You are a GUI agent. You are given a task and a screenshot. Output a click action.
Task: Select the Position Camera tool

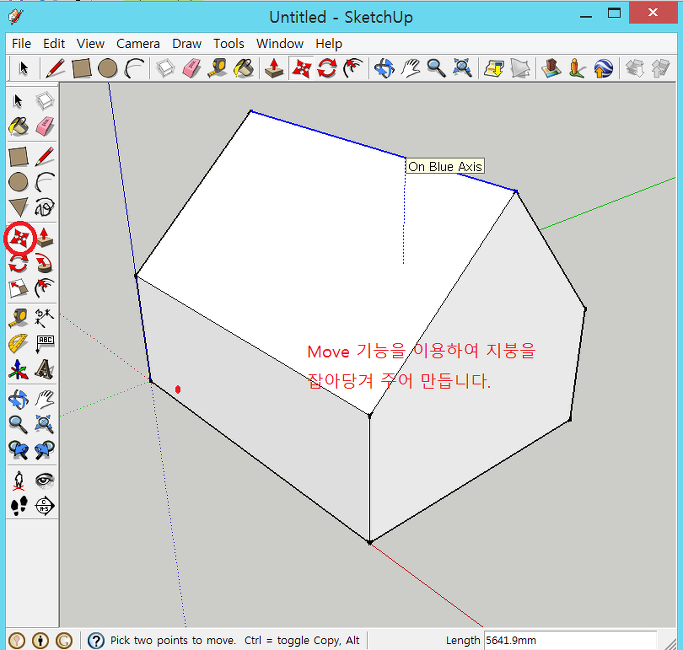click(18, 481)
